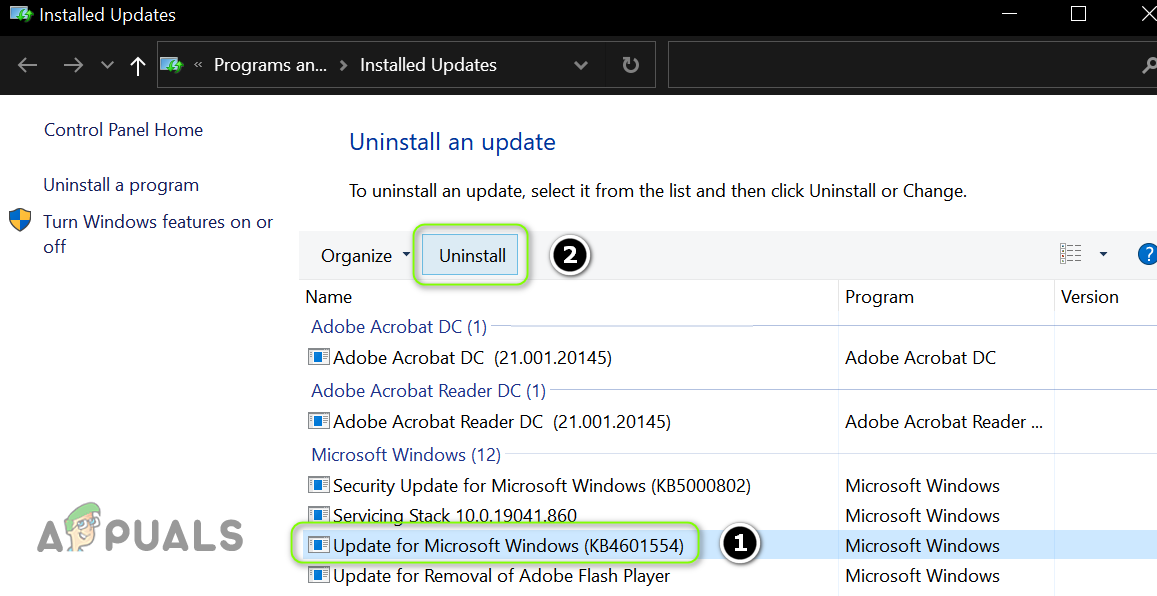1157x596 pixels.
Task: Refresh the Installed Updates list
Action: (x=630, y=65)
